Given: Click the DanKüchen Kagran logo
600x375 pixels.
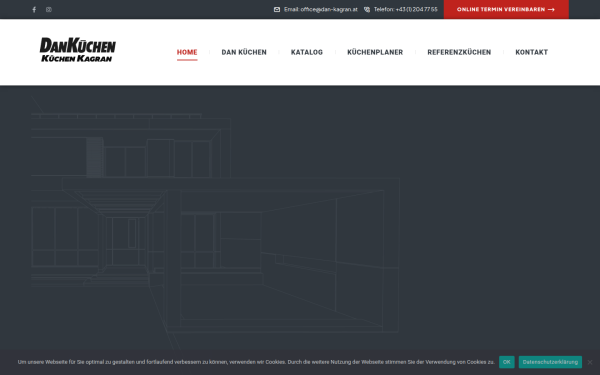Looking at the screenshot, I should tap(78, 50).
